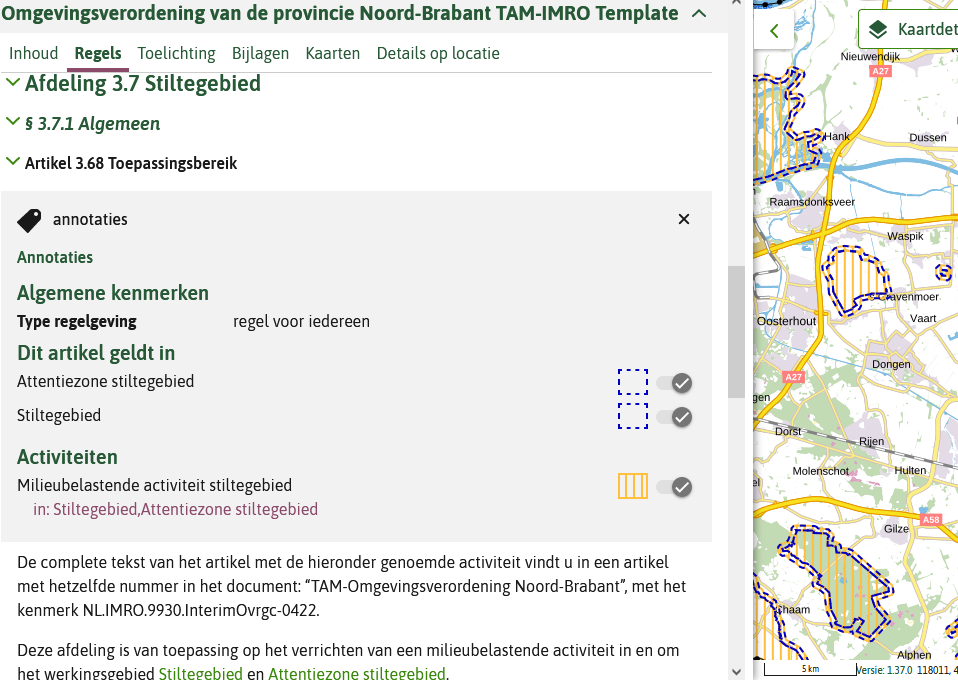Open Details op locatie tab
This screenshot has height=689, width=958.
tap(438, 54)
